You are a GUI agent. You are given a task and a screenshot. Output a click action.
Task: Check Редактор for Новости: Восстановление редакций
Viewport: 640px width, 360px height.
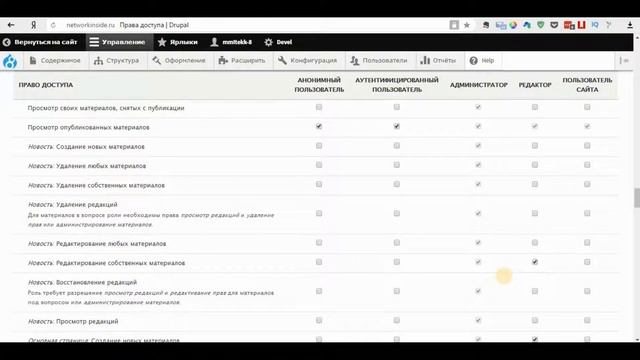point(535,291)
